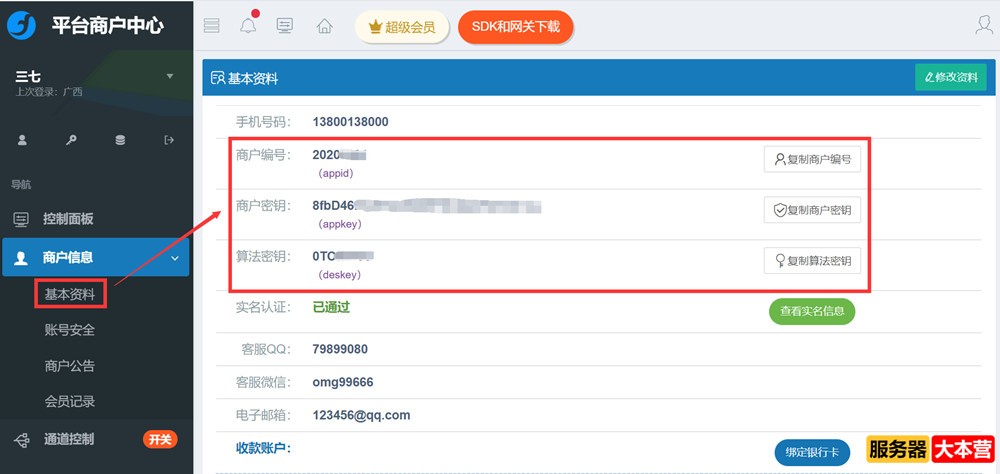This screenshot has height=474, width=1000.
Task: Expand the 三七 account dropdown arrow
Action: (169, 76)
